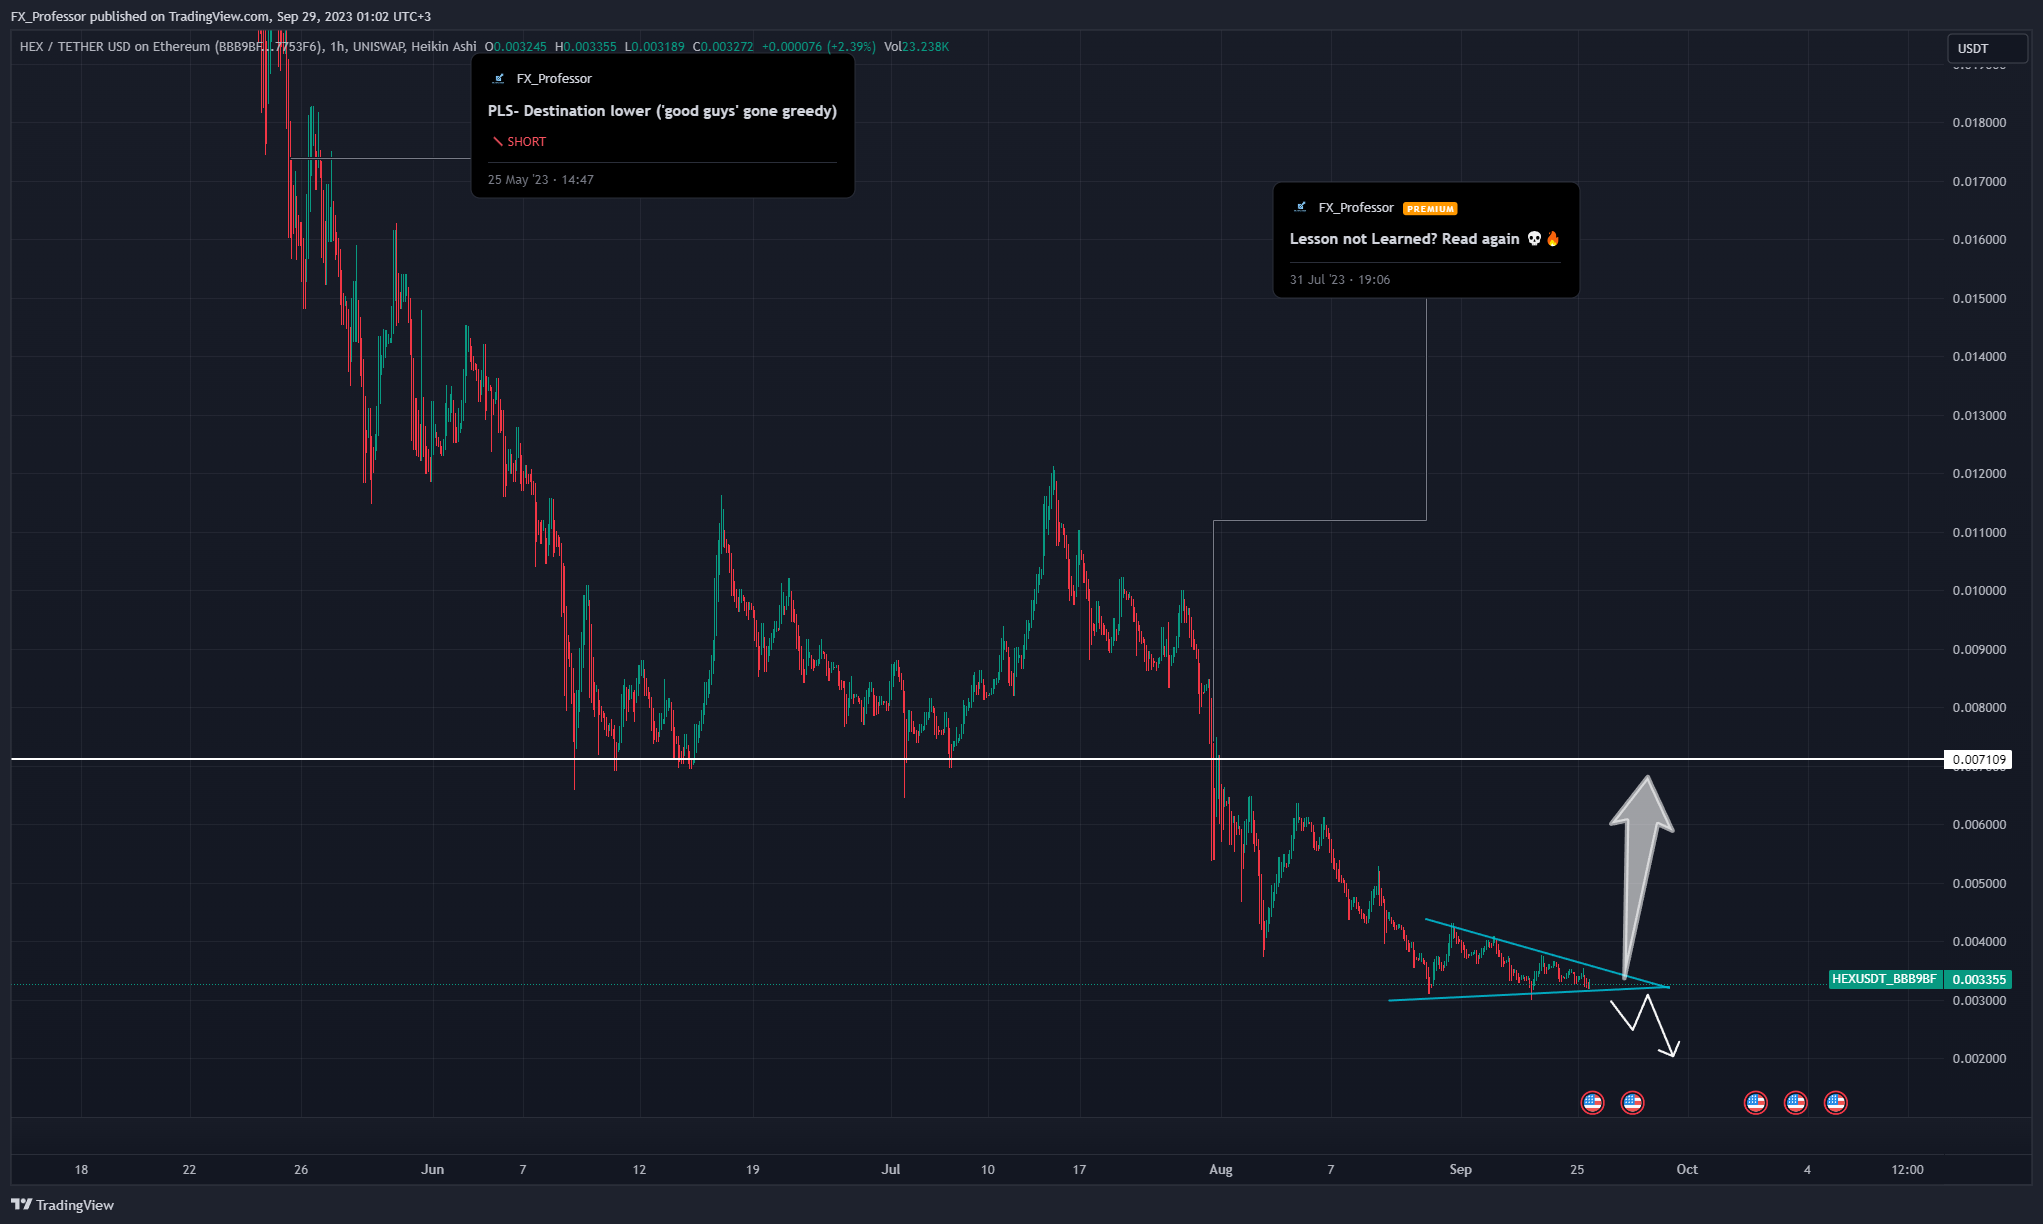Click the Vol 23.238K volume value
Viewport: 2043px width, 1224px height.
pyautogui.click(x=917, y=47)
